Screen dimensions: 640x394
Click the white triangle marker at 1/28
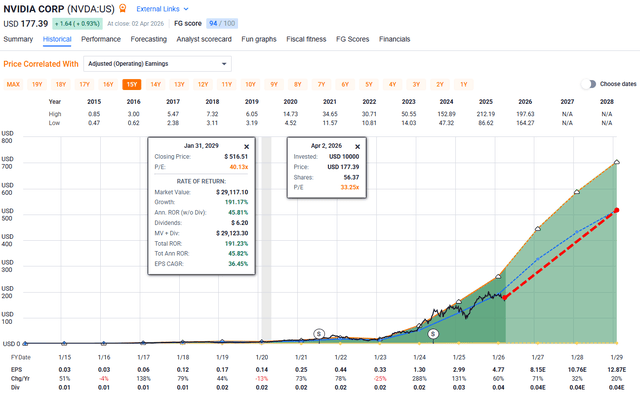(577, 191)
